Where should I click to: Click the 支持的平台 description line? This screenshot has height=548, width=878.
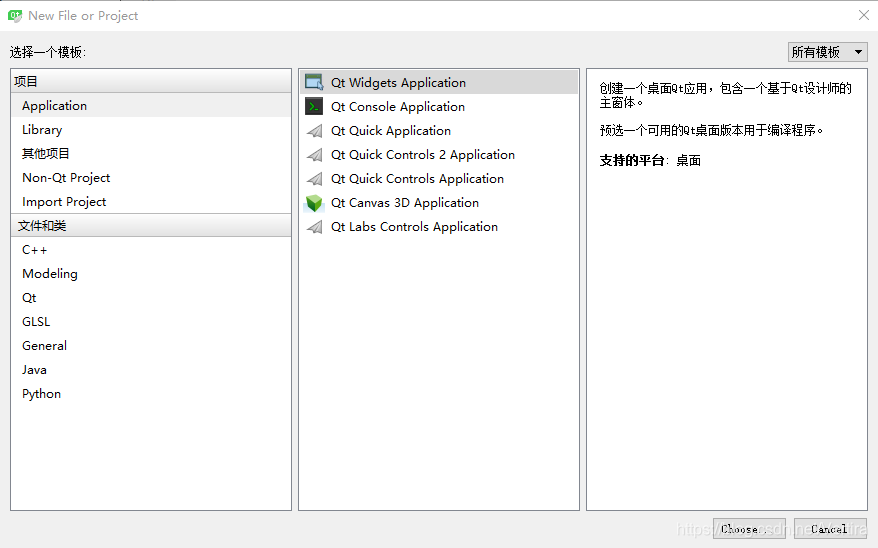point(650,161)
